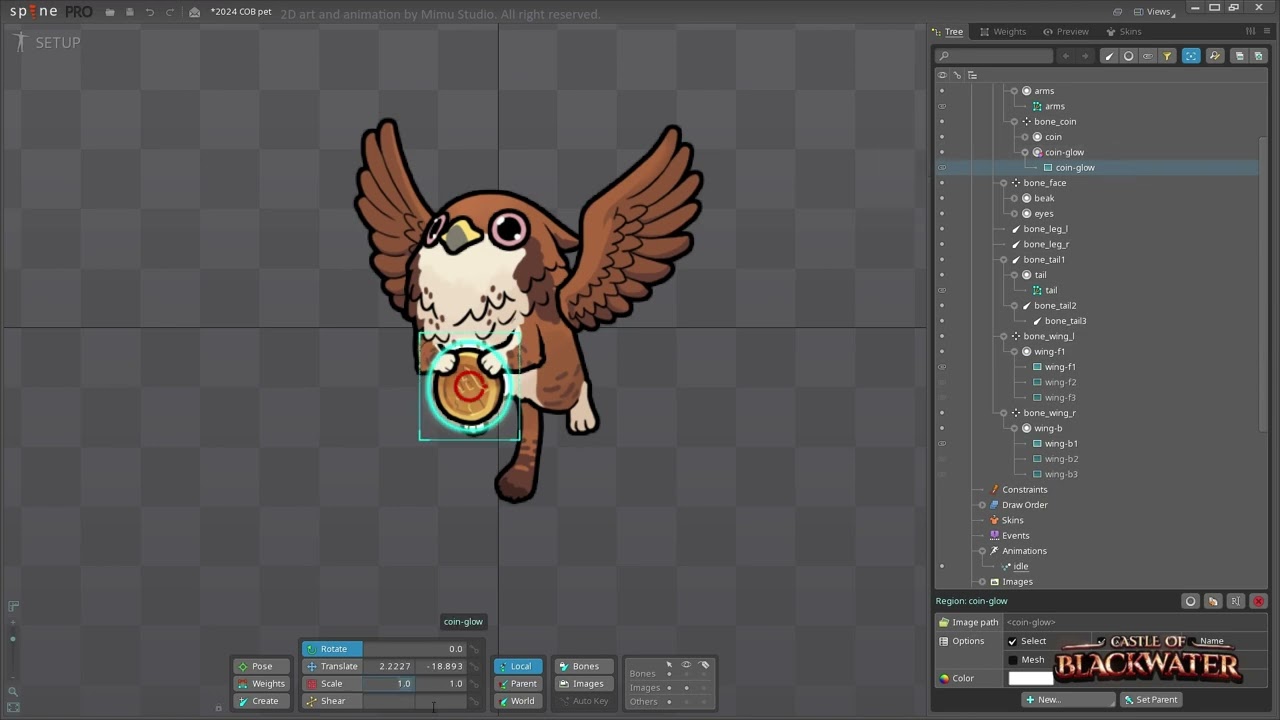Click the duplicate icon in properties

pos(1213,601)
